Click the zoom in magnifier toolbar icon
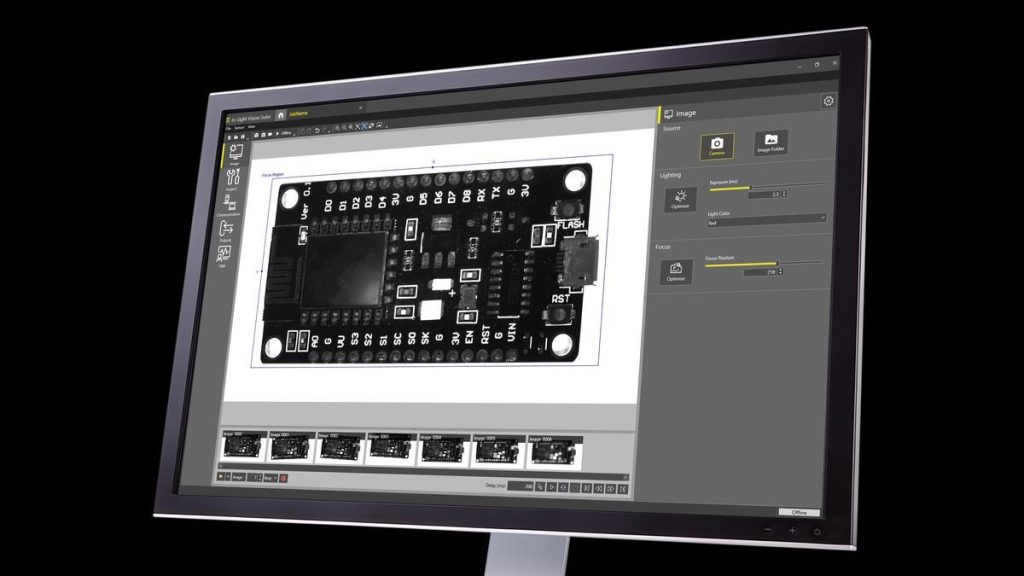The image size is (1024, 576). click(338, 128)
